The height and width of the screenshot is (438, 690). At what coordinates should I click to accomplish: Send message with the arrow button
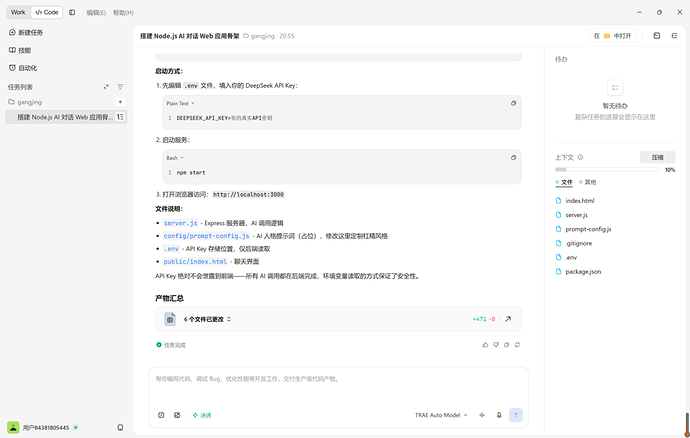pyautogui.click(x=516, y=415)
